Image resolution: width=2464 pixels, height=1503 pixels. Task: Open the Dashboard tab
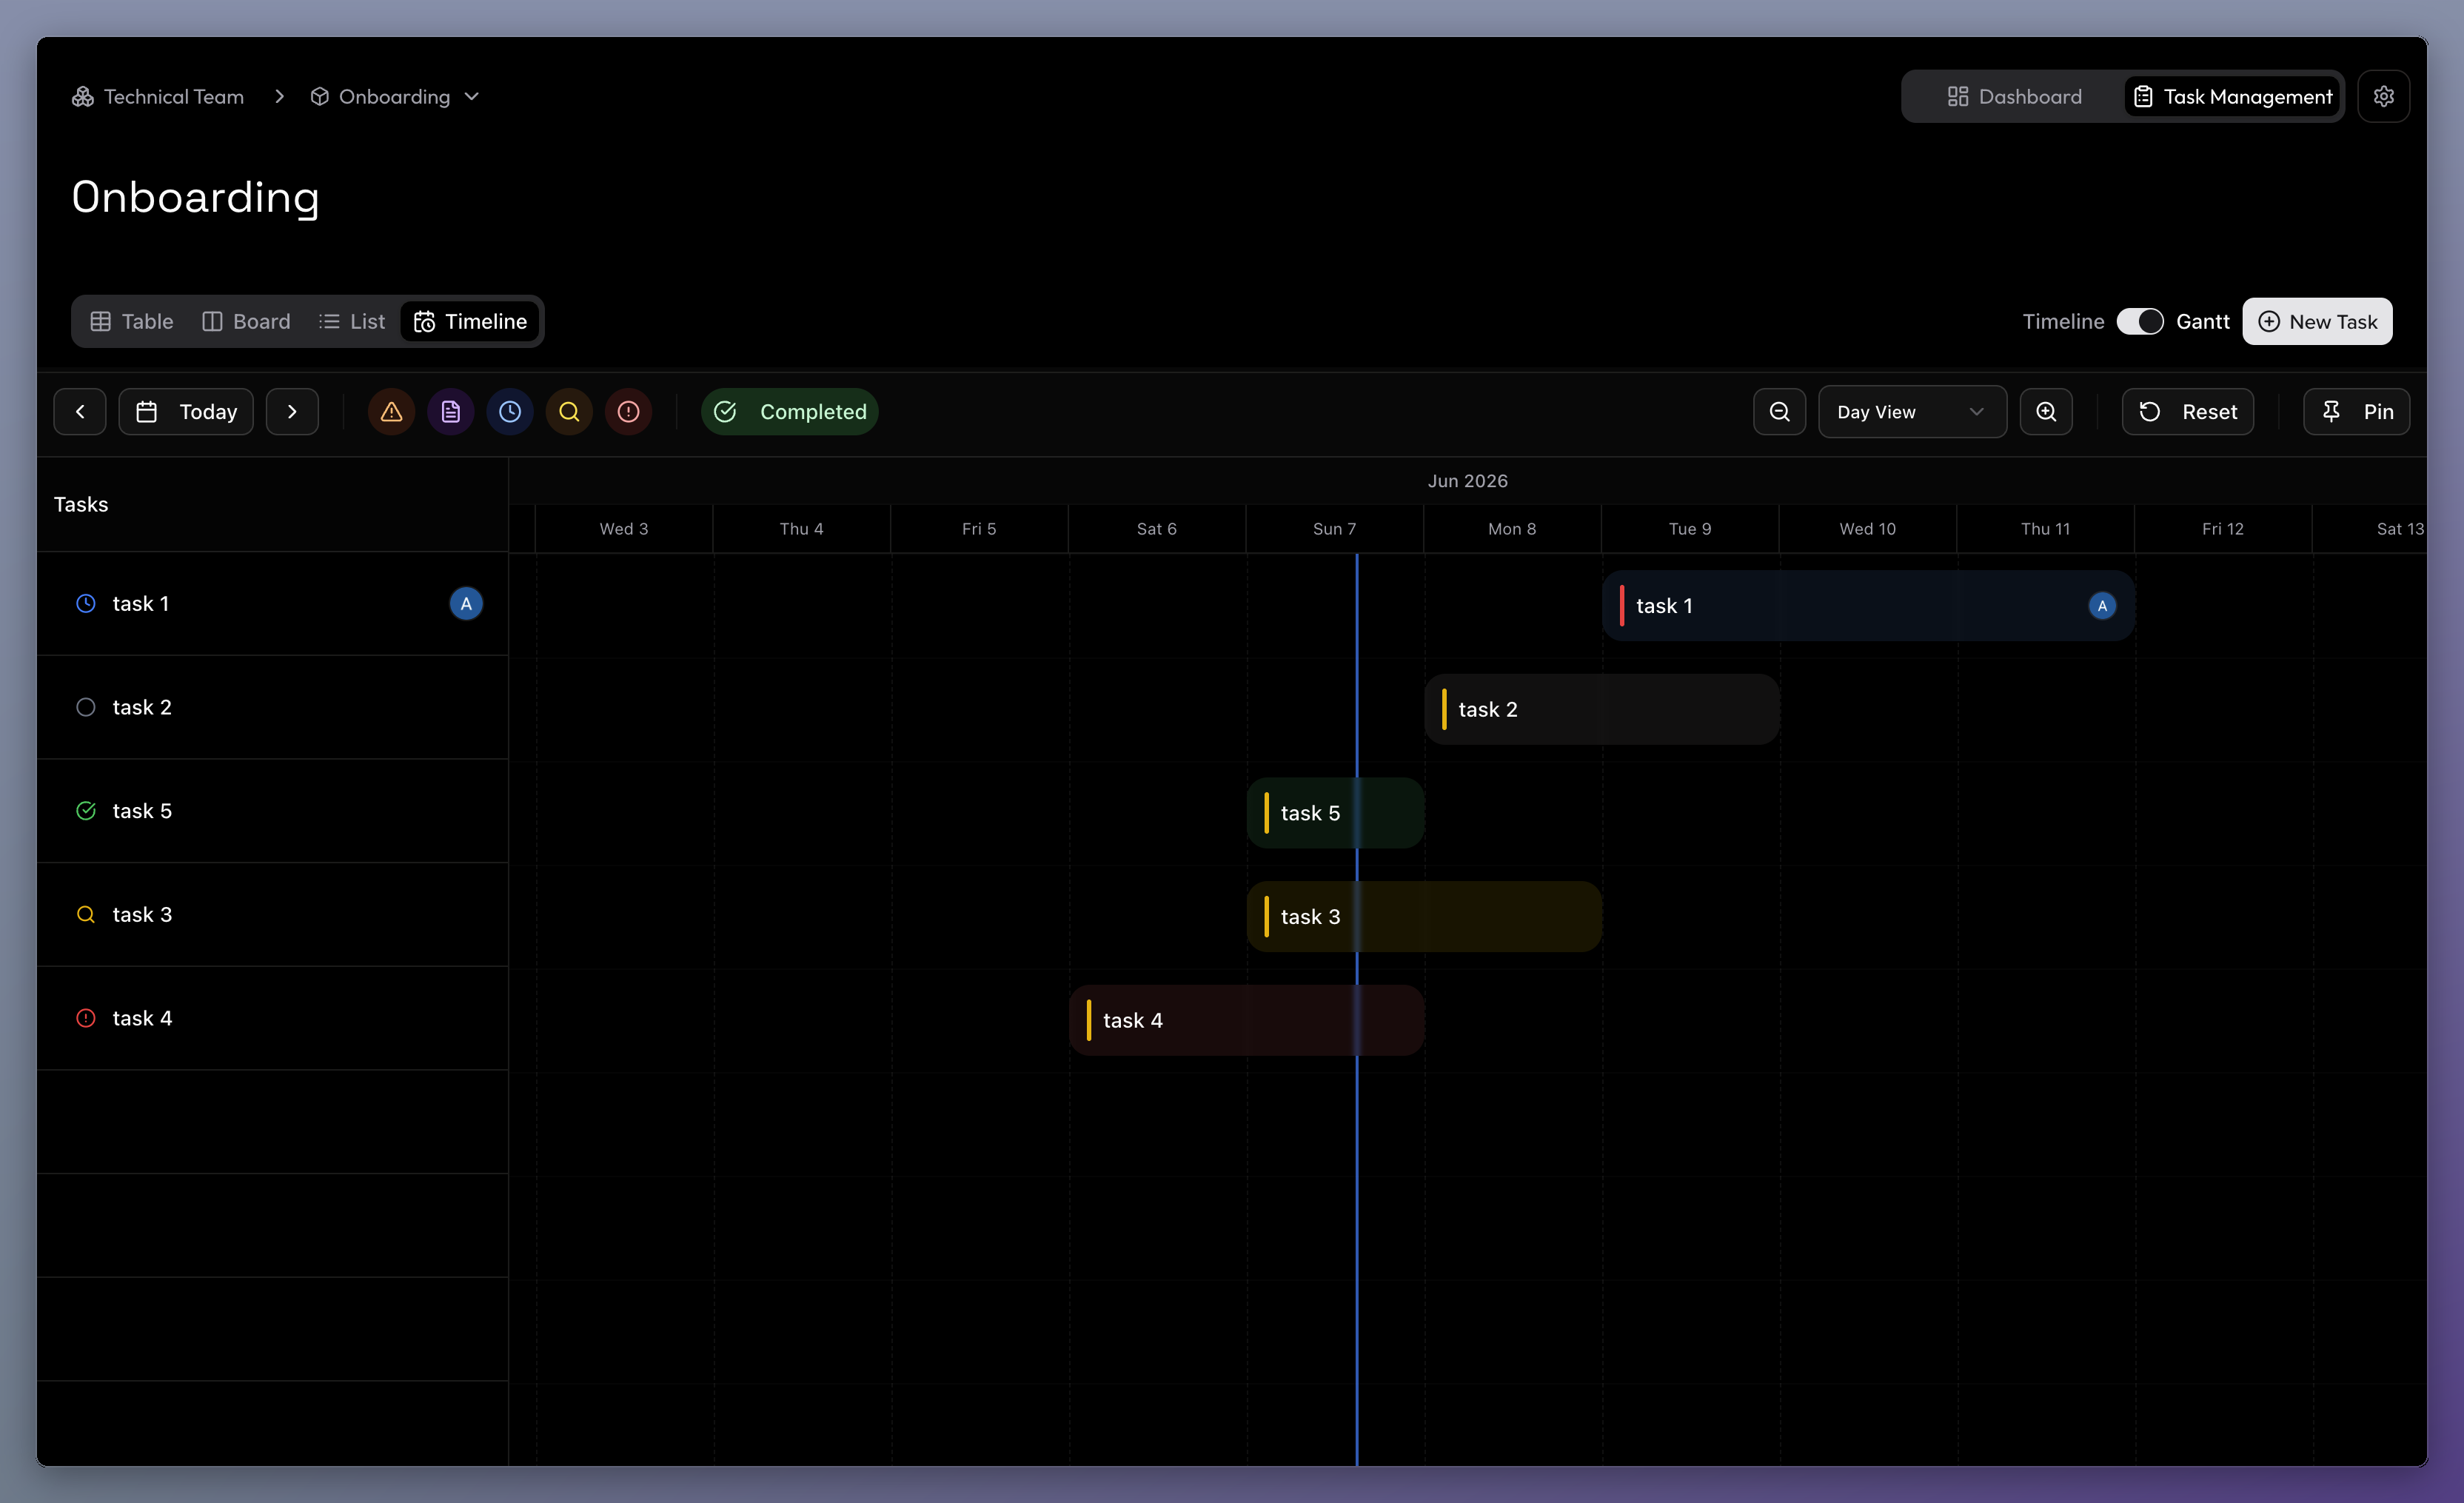pos(2014,96)
